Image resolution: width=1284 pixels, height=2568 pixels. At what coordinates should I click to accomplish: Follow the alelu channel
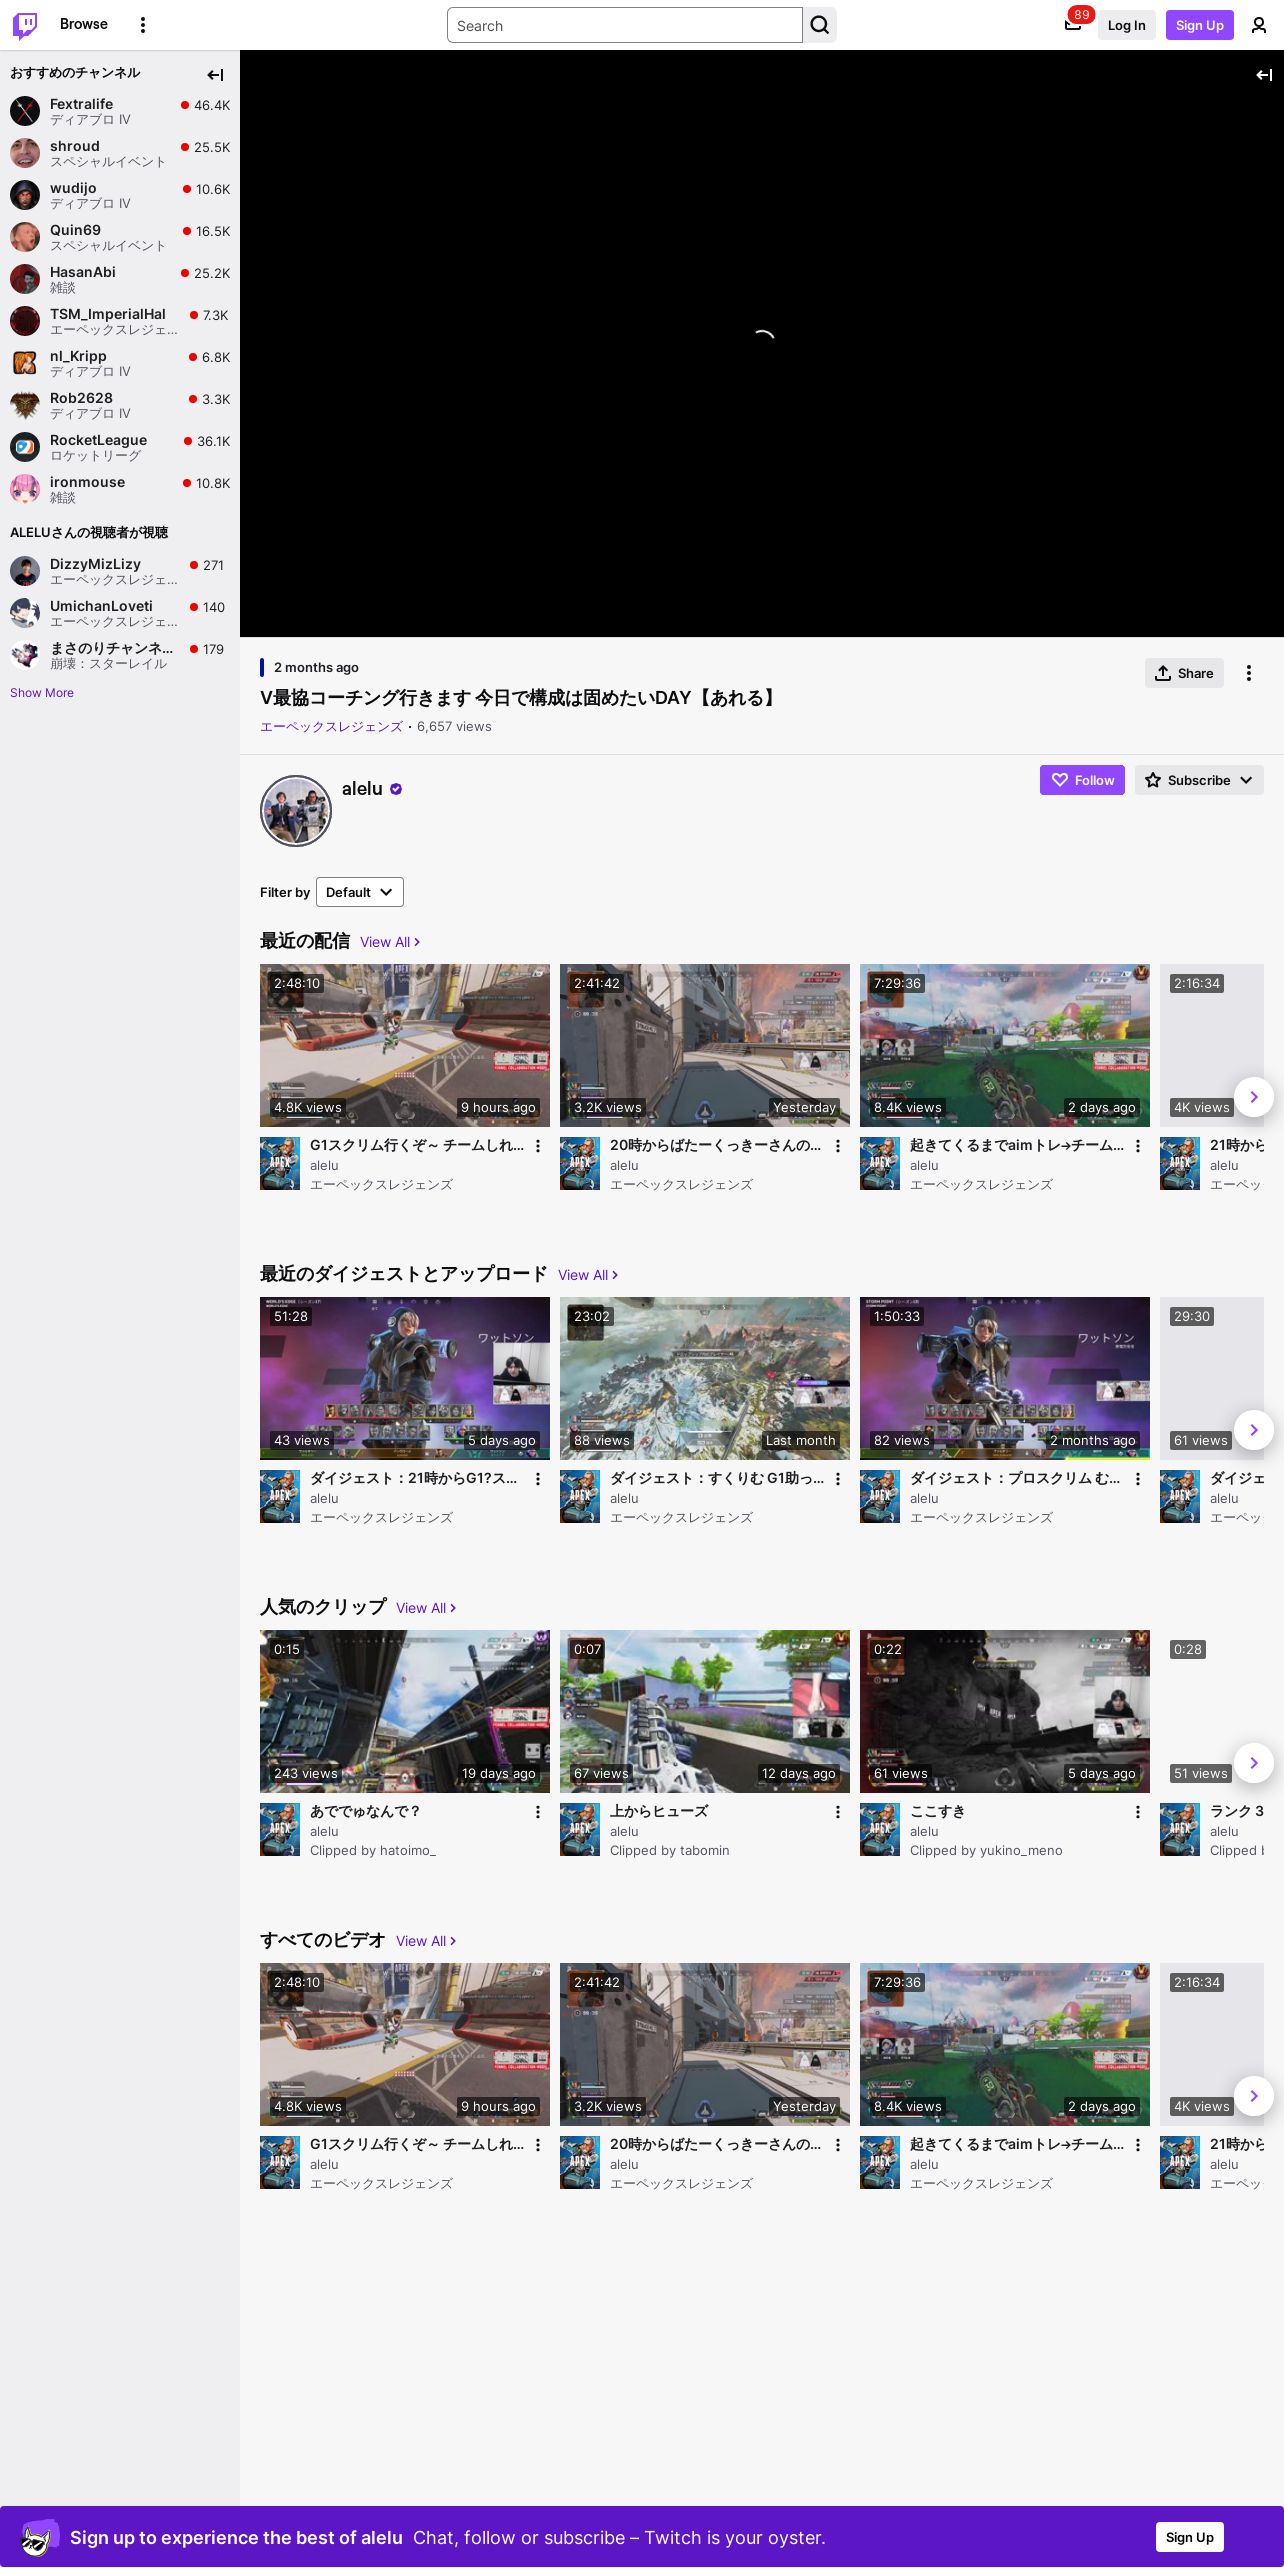(1082, 780)
